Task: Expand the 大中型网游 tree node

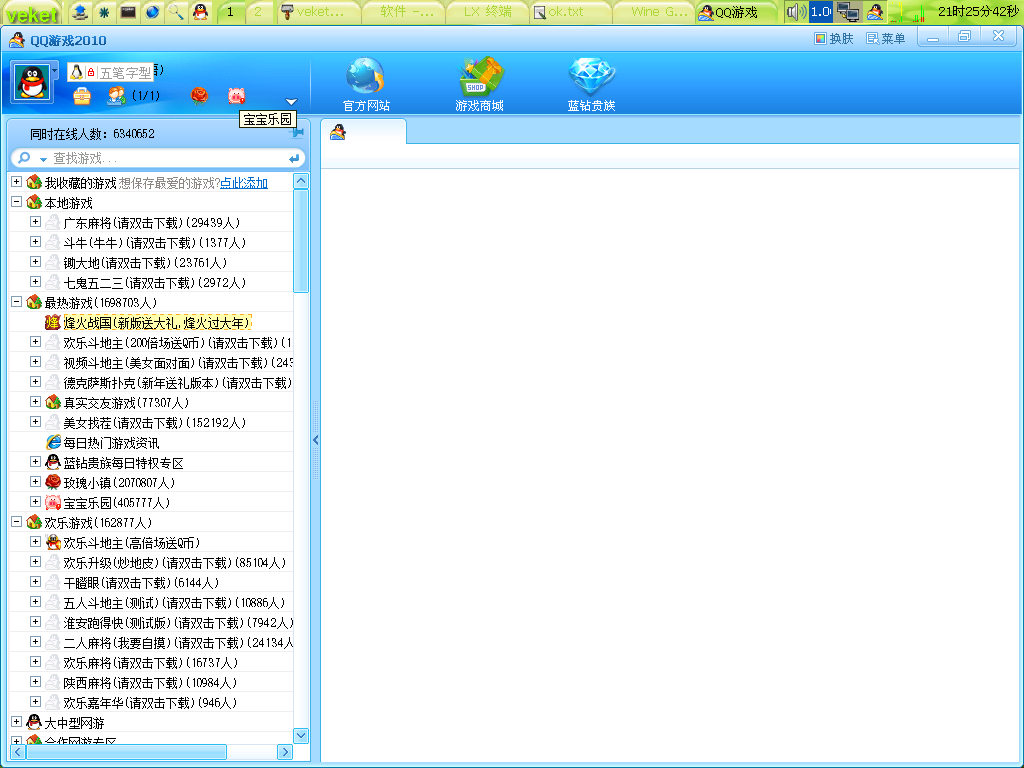Action: [x=16, y=722]
